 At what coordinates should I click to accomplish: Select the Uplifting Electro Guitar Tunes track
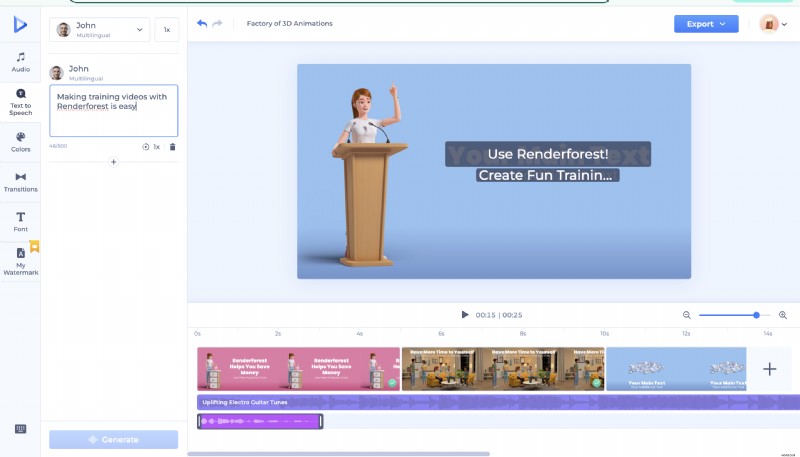[498, 402]
